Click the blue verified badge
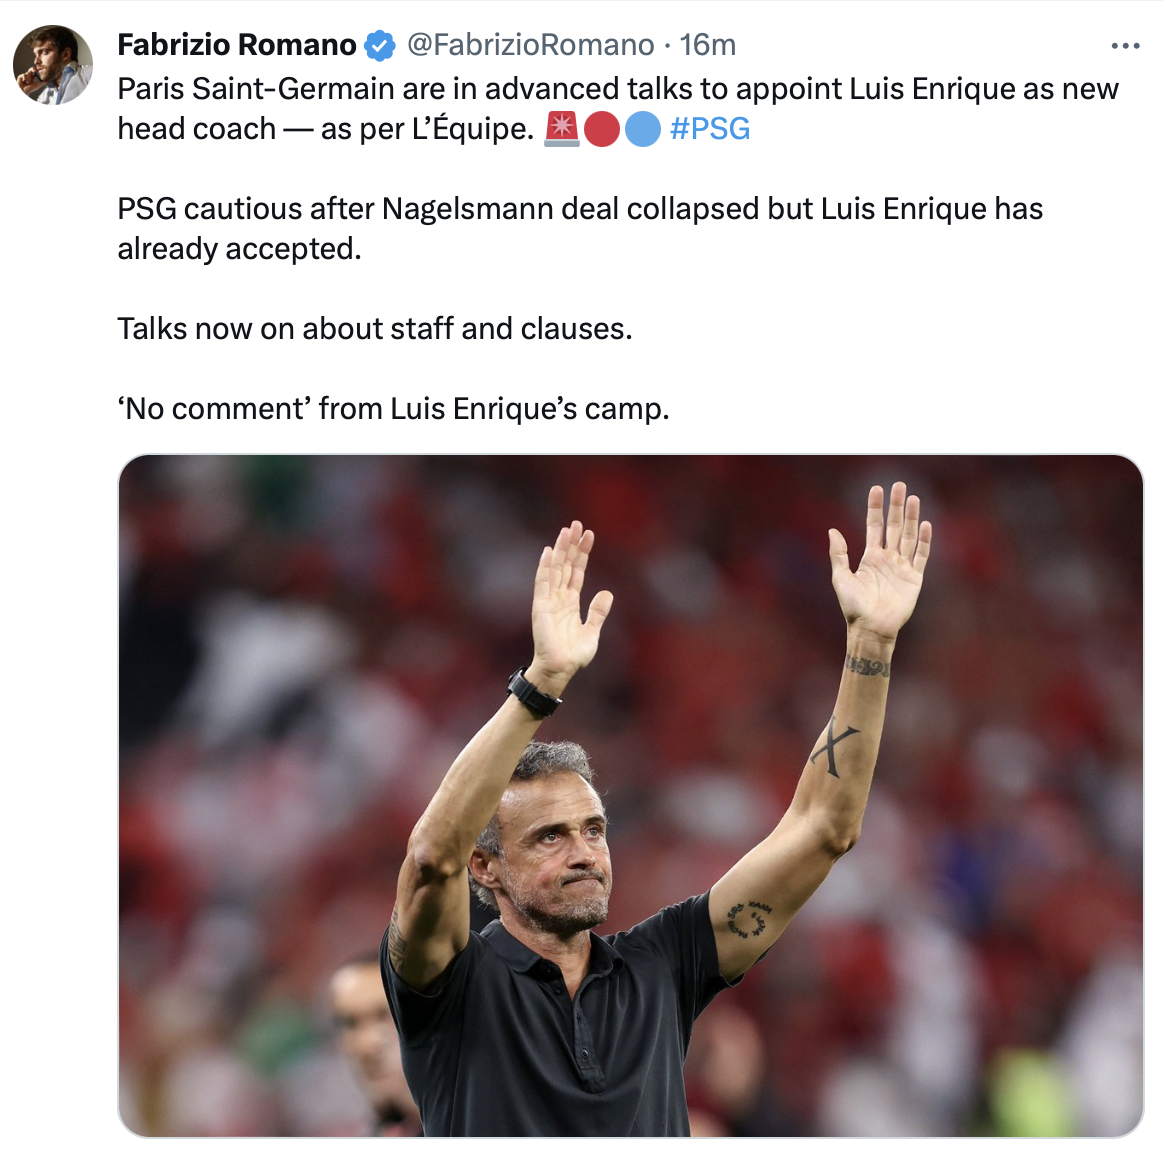 pyautogui.click(x=380, y=45)
